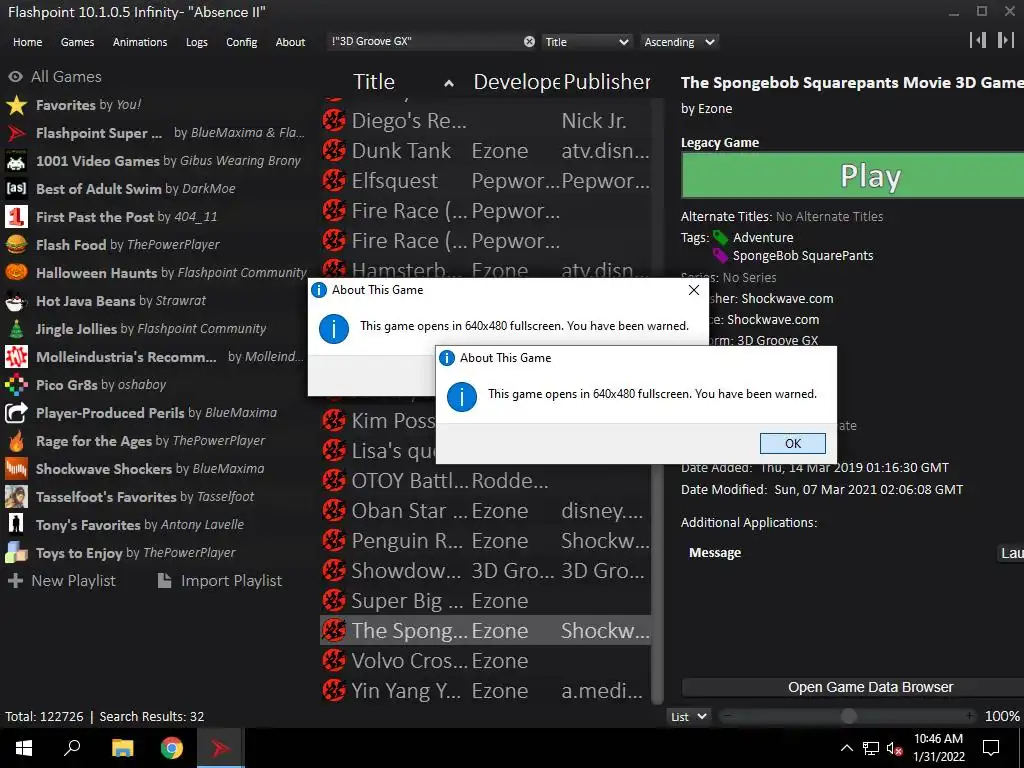Open File Explorer from the taskbar

[x=122, y=748]
